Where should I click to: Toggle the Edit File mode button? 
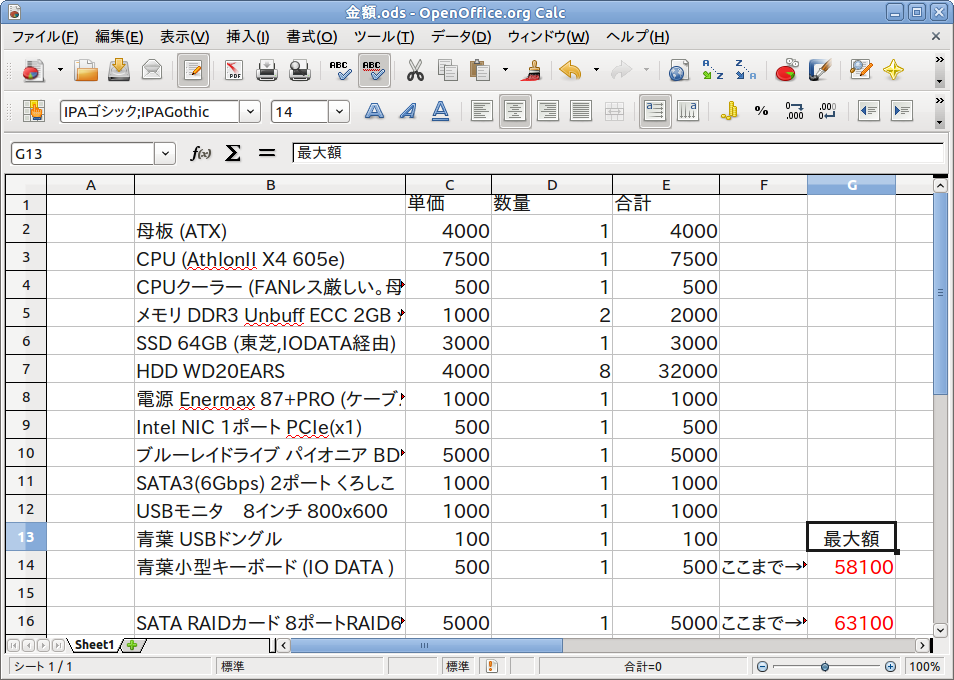[x=193, y=71]
